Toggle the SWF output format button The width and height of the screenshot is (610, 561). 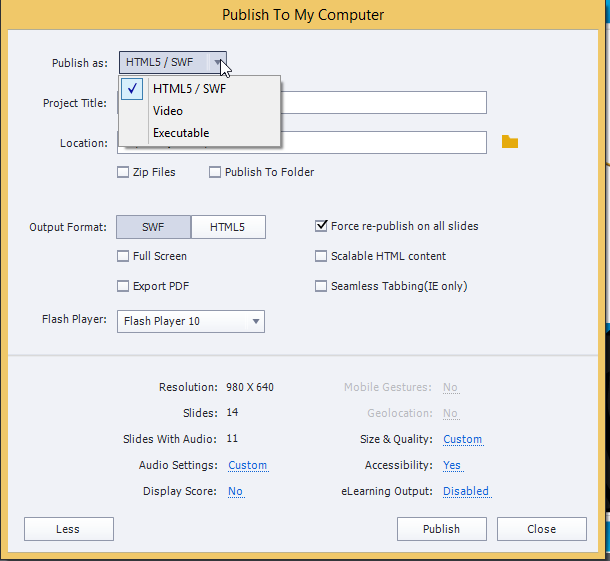153,227
